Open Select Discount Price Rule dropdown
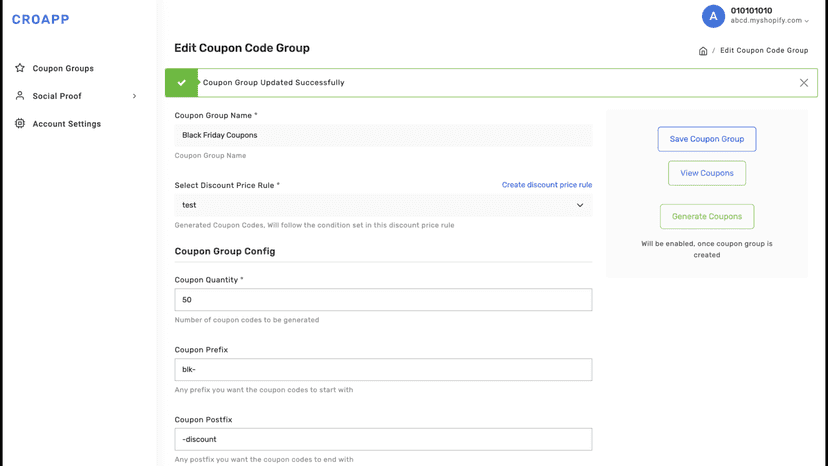Image resolution: width=828 pixels, height=466 pixels. pyautogui.click(x=383, y=205)
